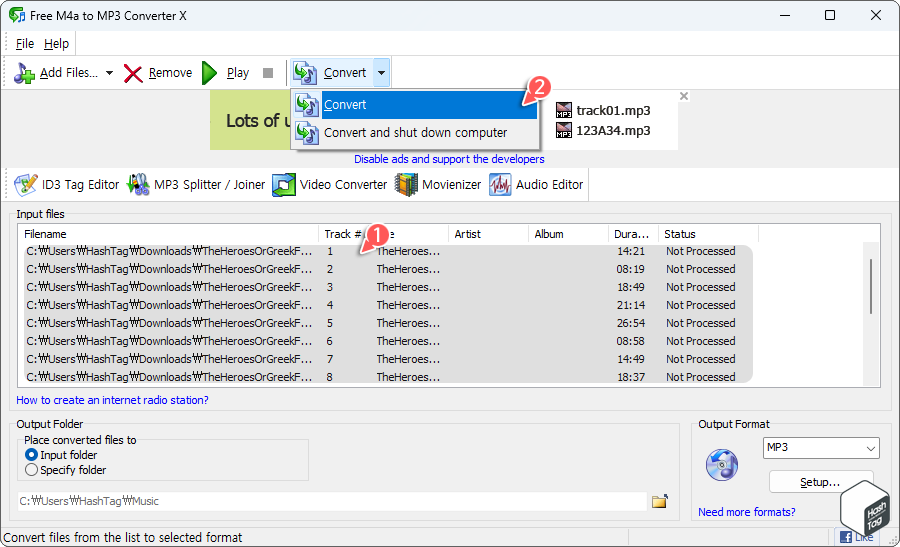The image size is (900, 547).
Task: Select the file row for track 7
Action: pos(386,359)
